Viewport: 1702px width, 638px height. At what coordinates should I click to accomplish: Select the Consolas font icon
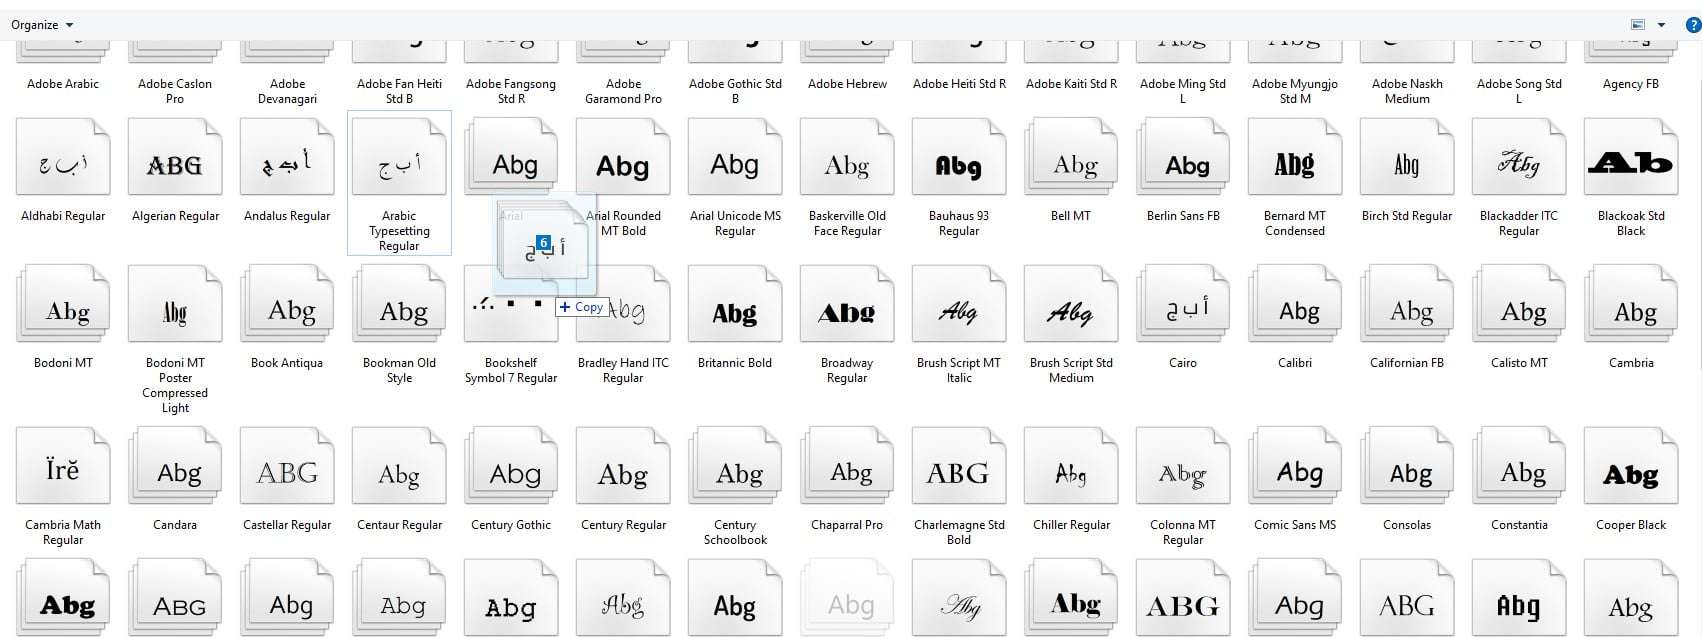pos(1407,466)
